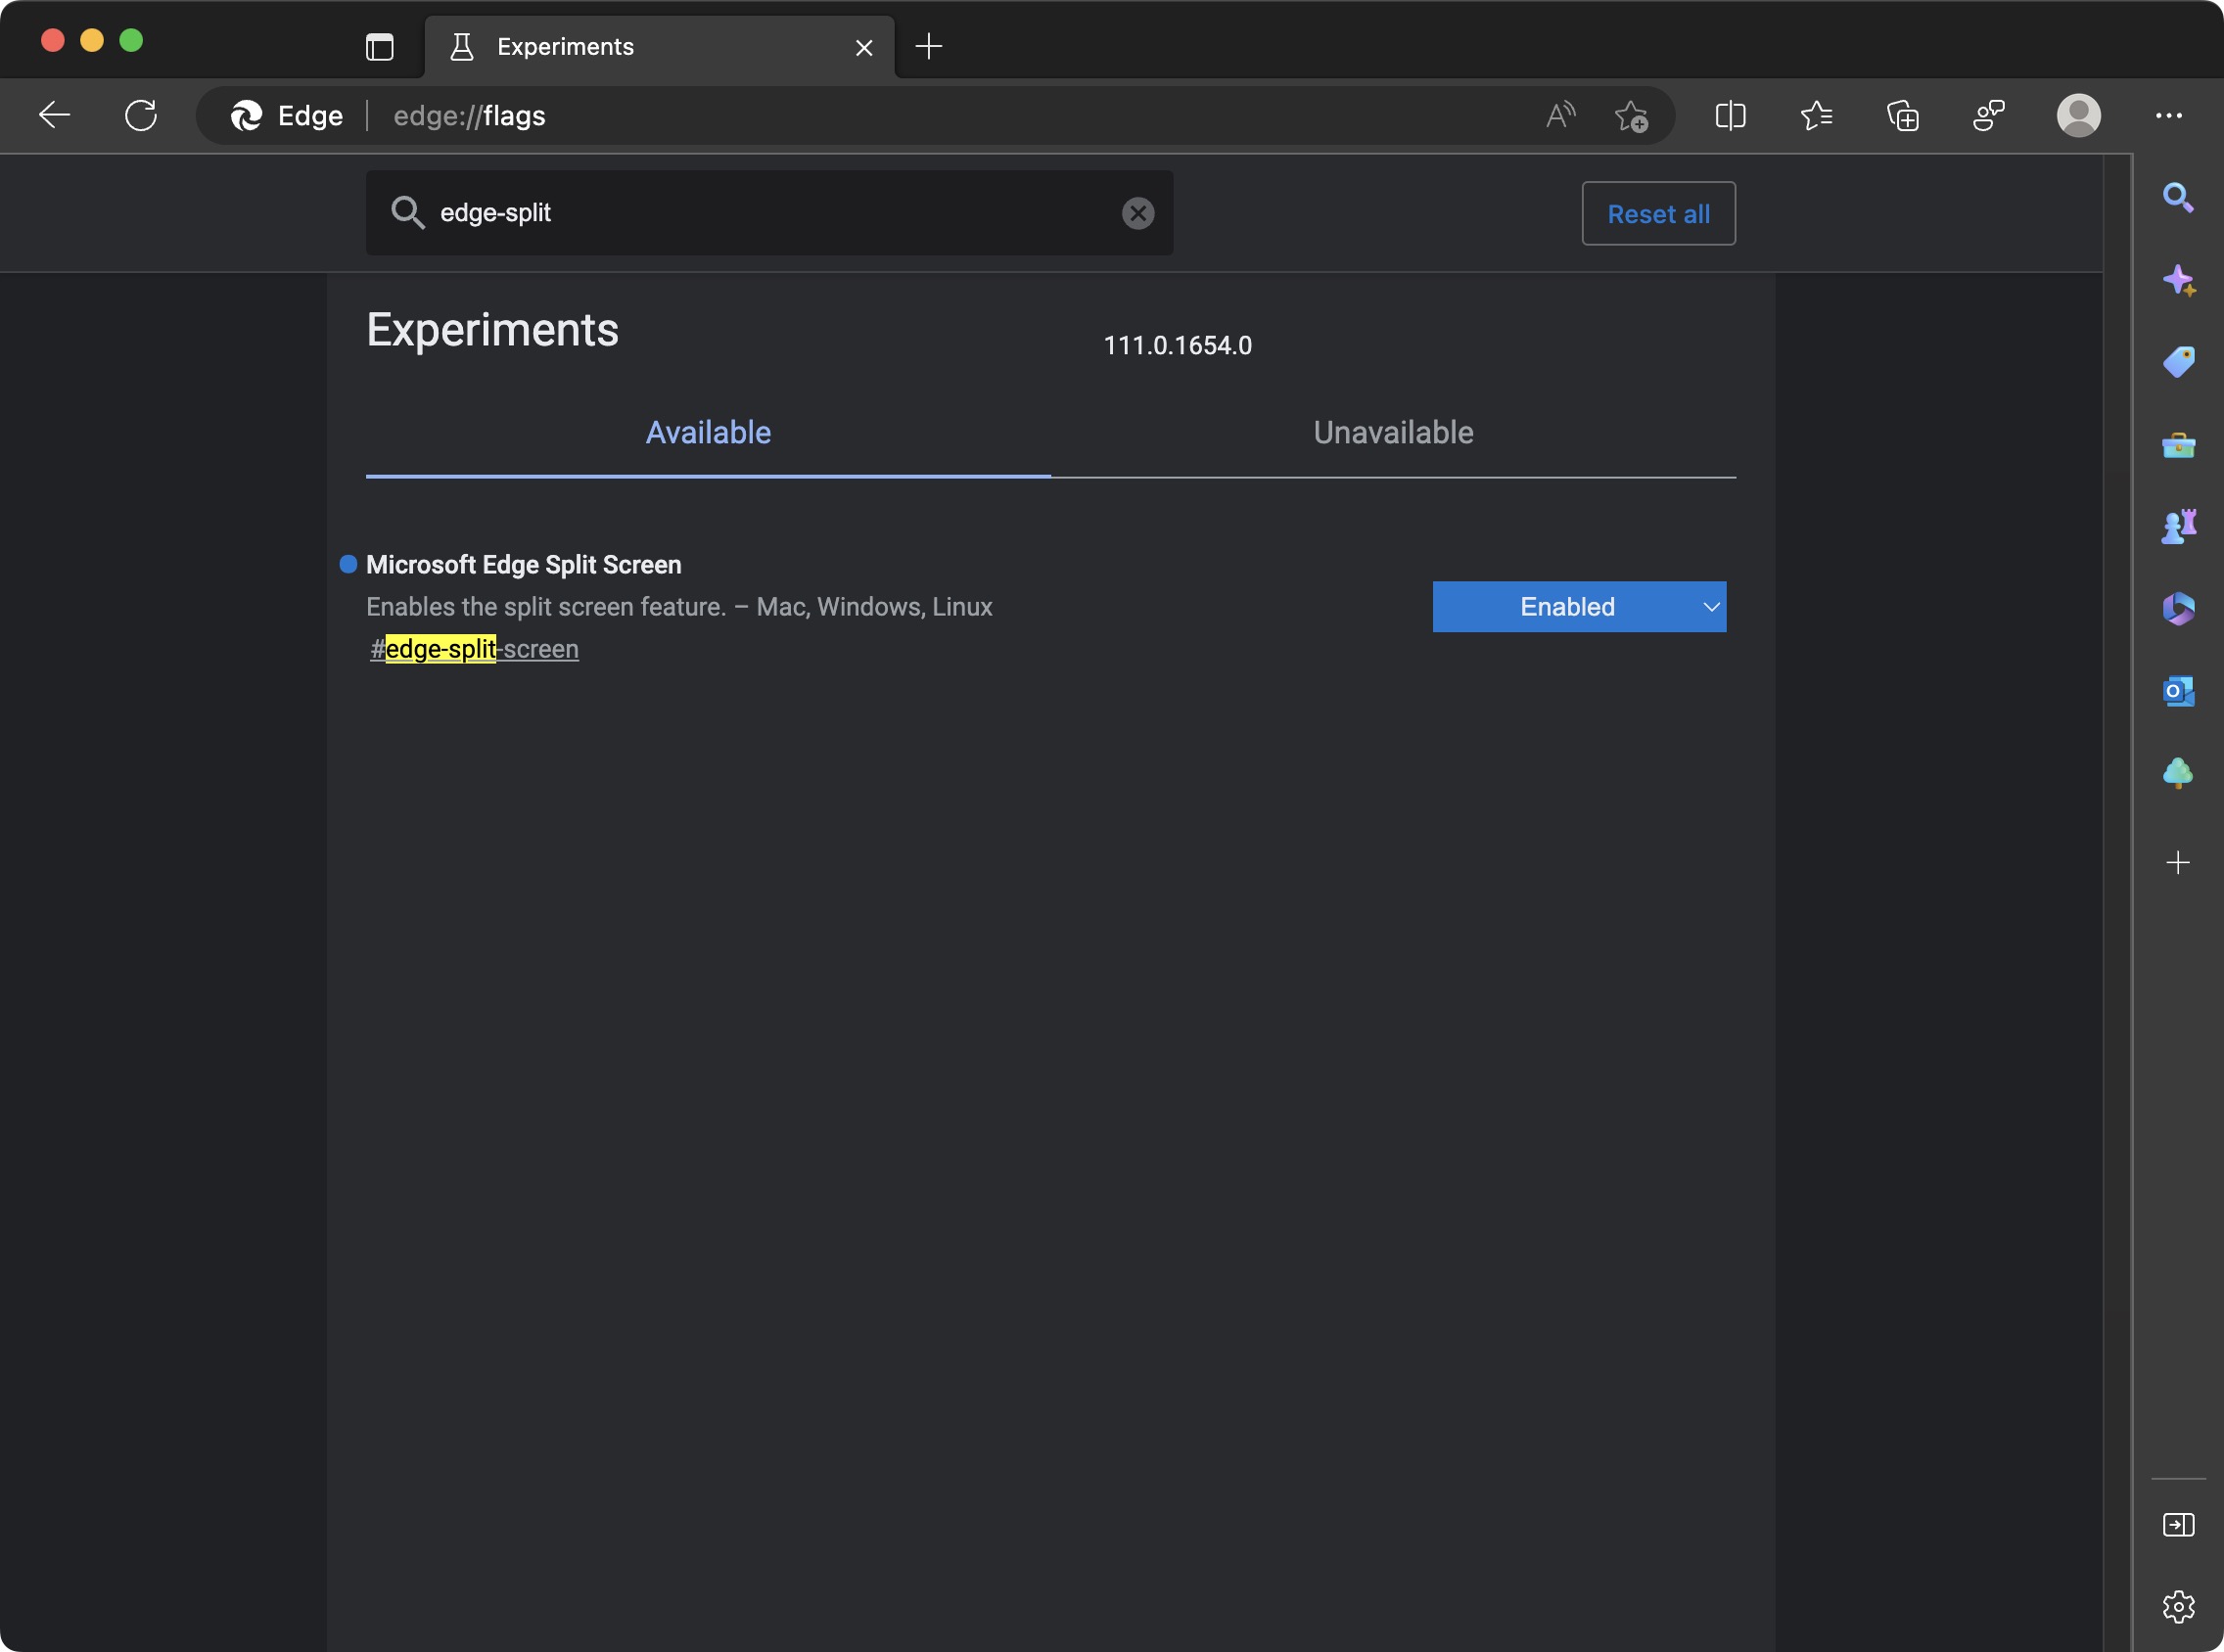The image size is (2224, 1652).
Task: Open the Settings and more menu
Action: pos(2168,116)
